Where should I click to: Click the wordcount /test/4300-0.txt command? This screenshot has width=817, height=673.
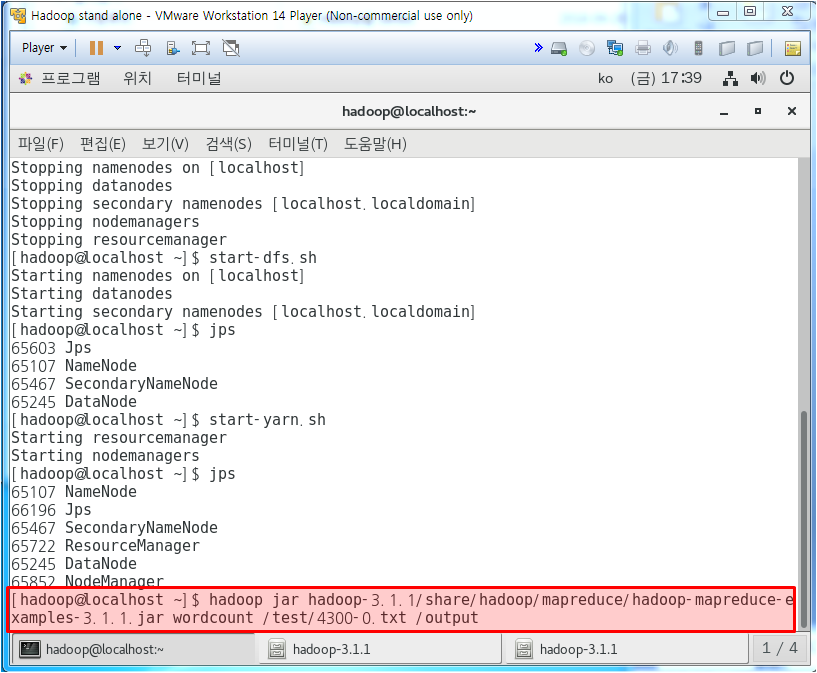point(326,618)
